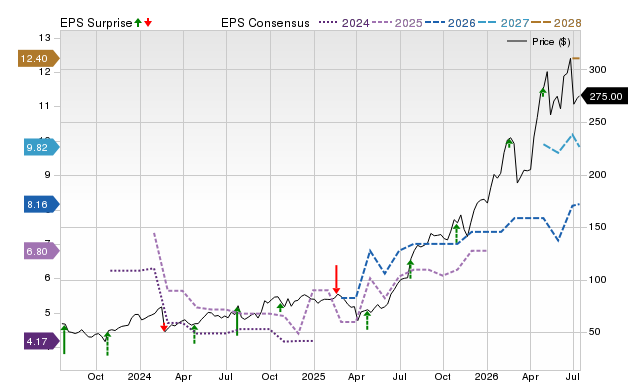Click the 12.40 brown EPS value tag

pyautogui.click(x=39, y=58)
